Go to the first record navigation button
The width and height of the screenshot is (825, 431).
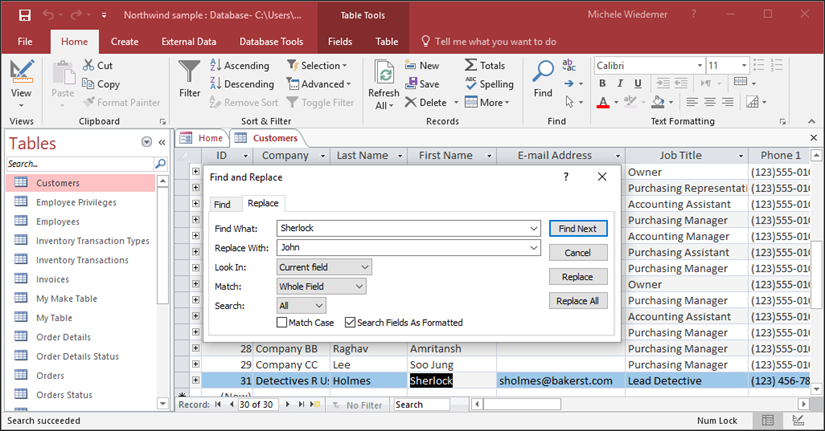coord(218,404)
